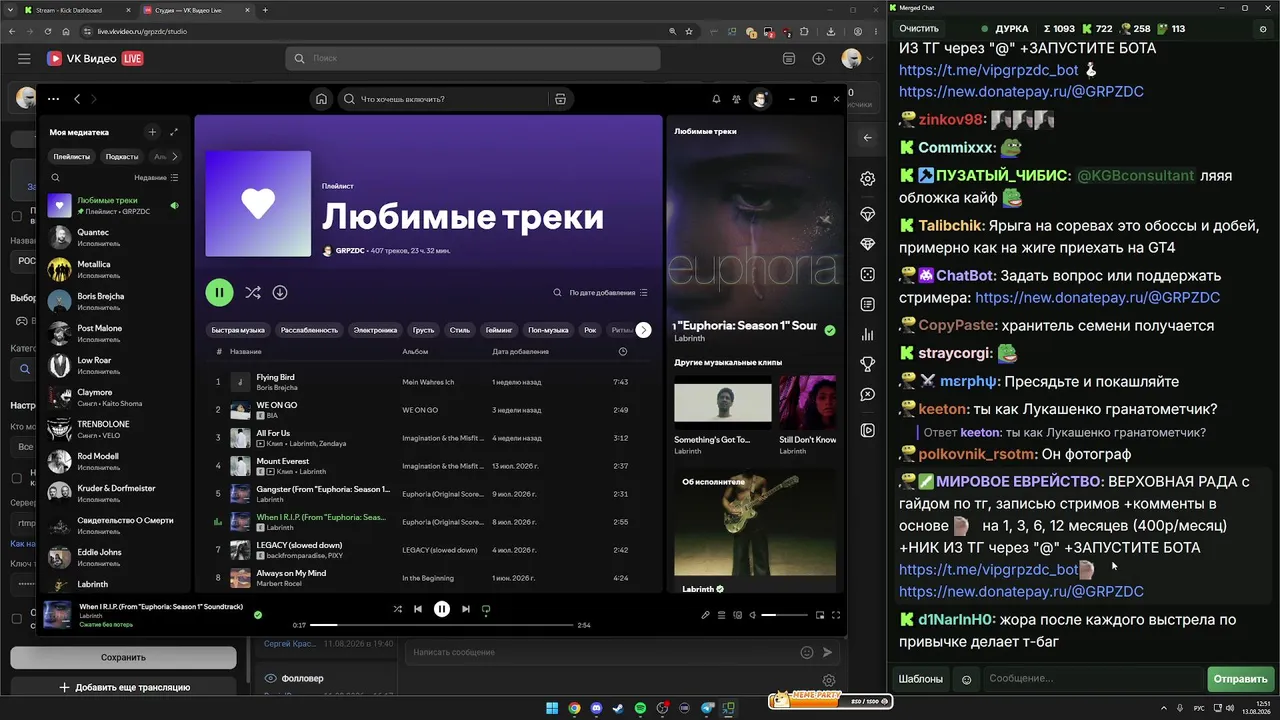Click Добавить еще трансляцию
The height and width of the screenshot is (720, 1280).
click(123, 687)
